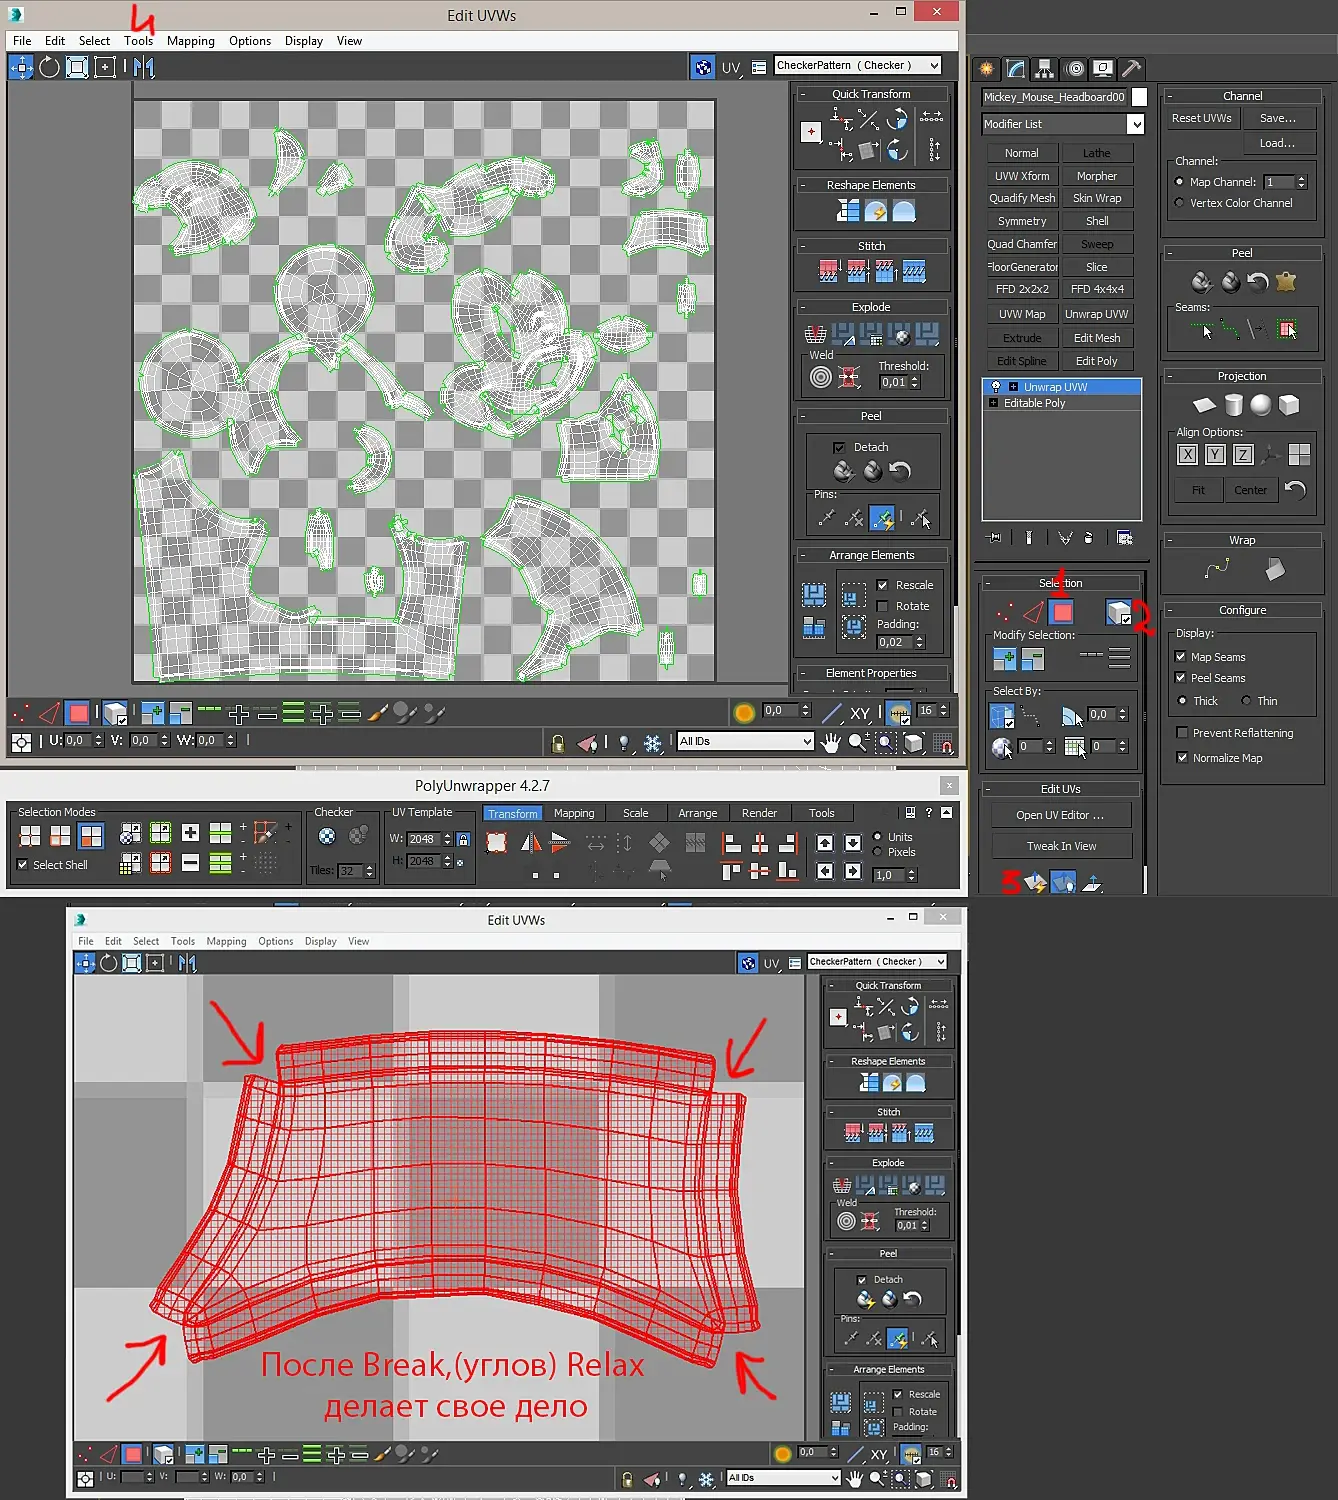Select the Vertex Color Channel radio button
1338x1500 pixels.
(x=1179, y=203)
